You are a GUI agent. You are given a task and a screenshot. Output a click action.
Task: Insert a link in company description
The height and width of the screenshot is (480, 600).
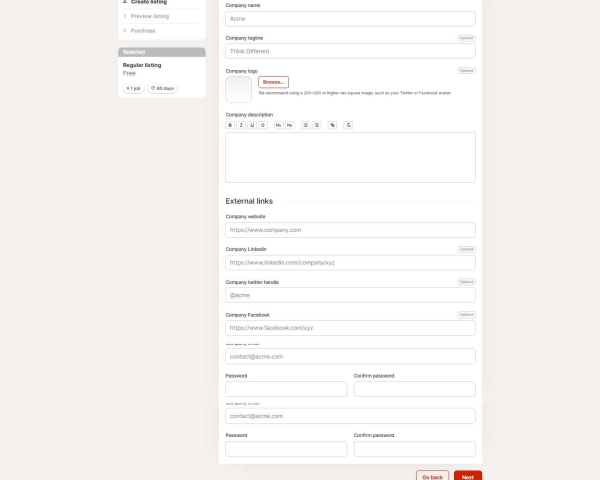point(332,125)
